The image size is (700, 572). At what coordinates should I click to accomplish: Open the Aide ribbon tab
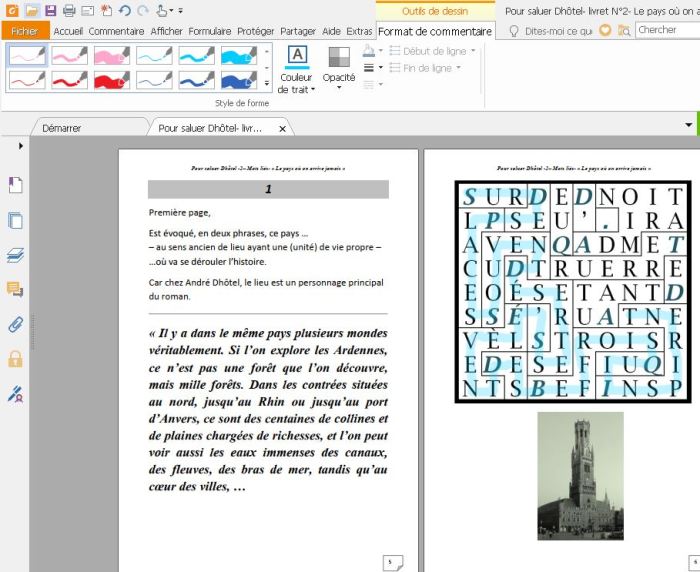click(x=331, y=31)
